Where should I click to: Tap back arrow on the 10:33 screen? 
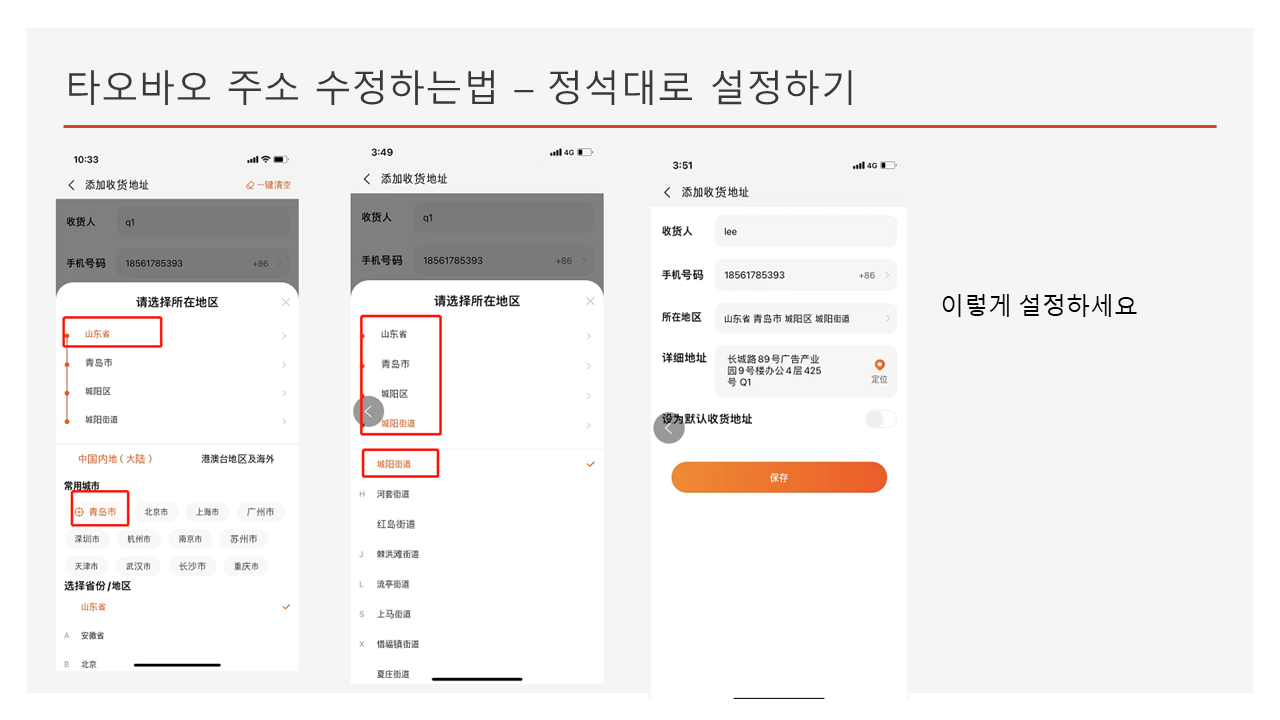(71, 185)
